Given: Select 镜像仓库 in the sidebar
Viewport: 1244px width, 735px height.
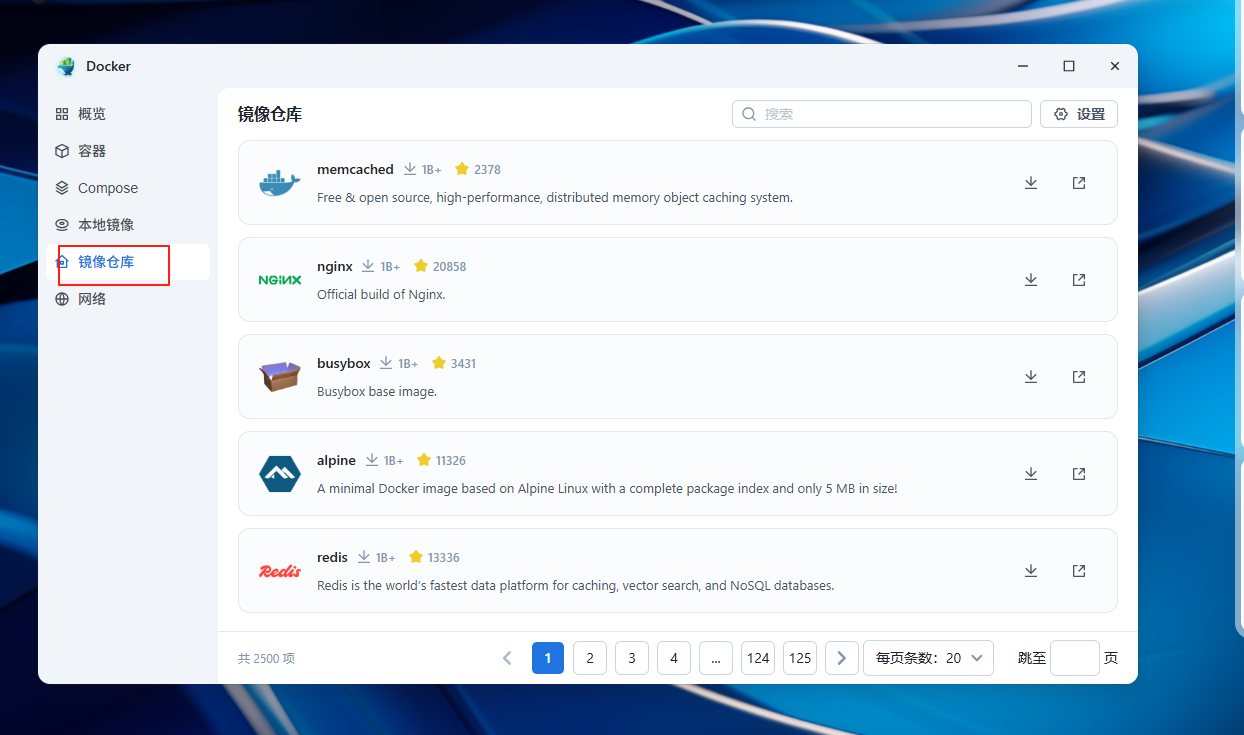Looking at the screenshot, I should (x=128, y=262).
